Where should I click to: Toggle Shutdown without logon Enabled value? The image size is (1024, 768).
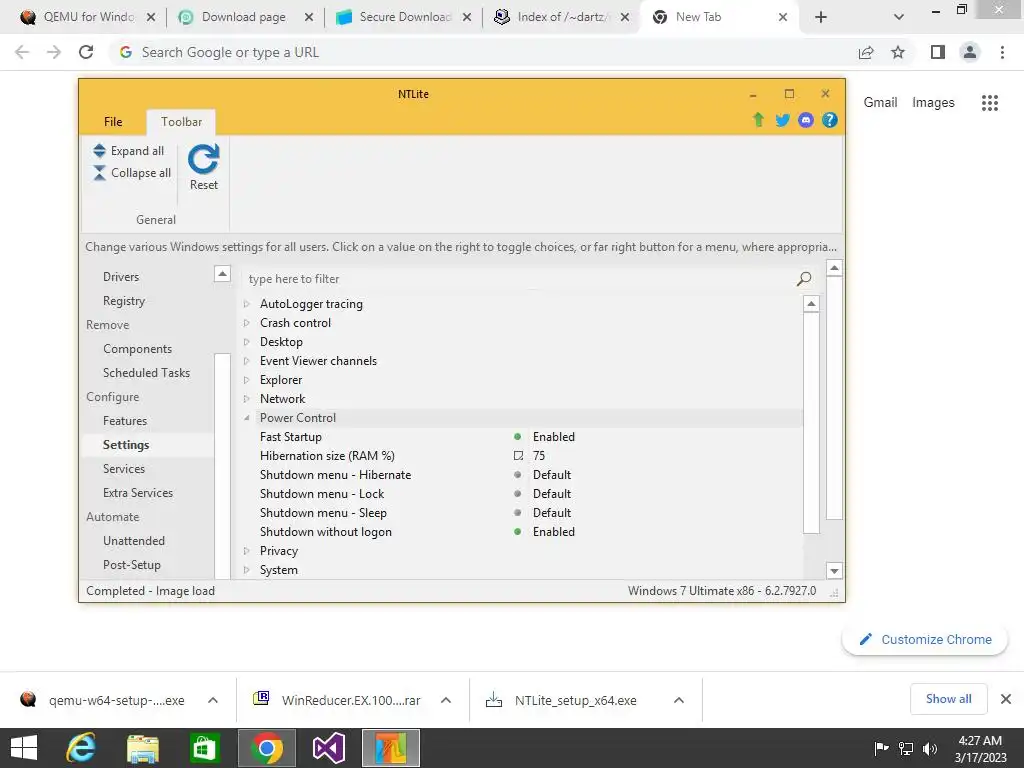(x=553, y=532)
